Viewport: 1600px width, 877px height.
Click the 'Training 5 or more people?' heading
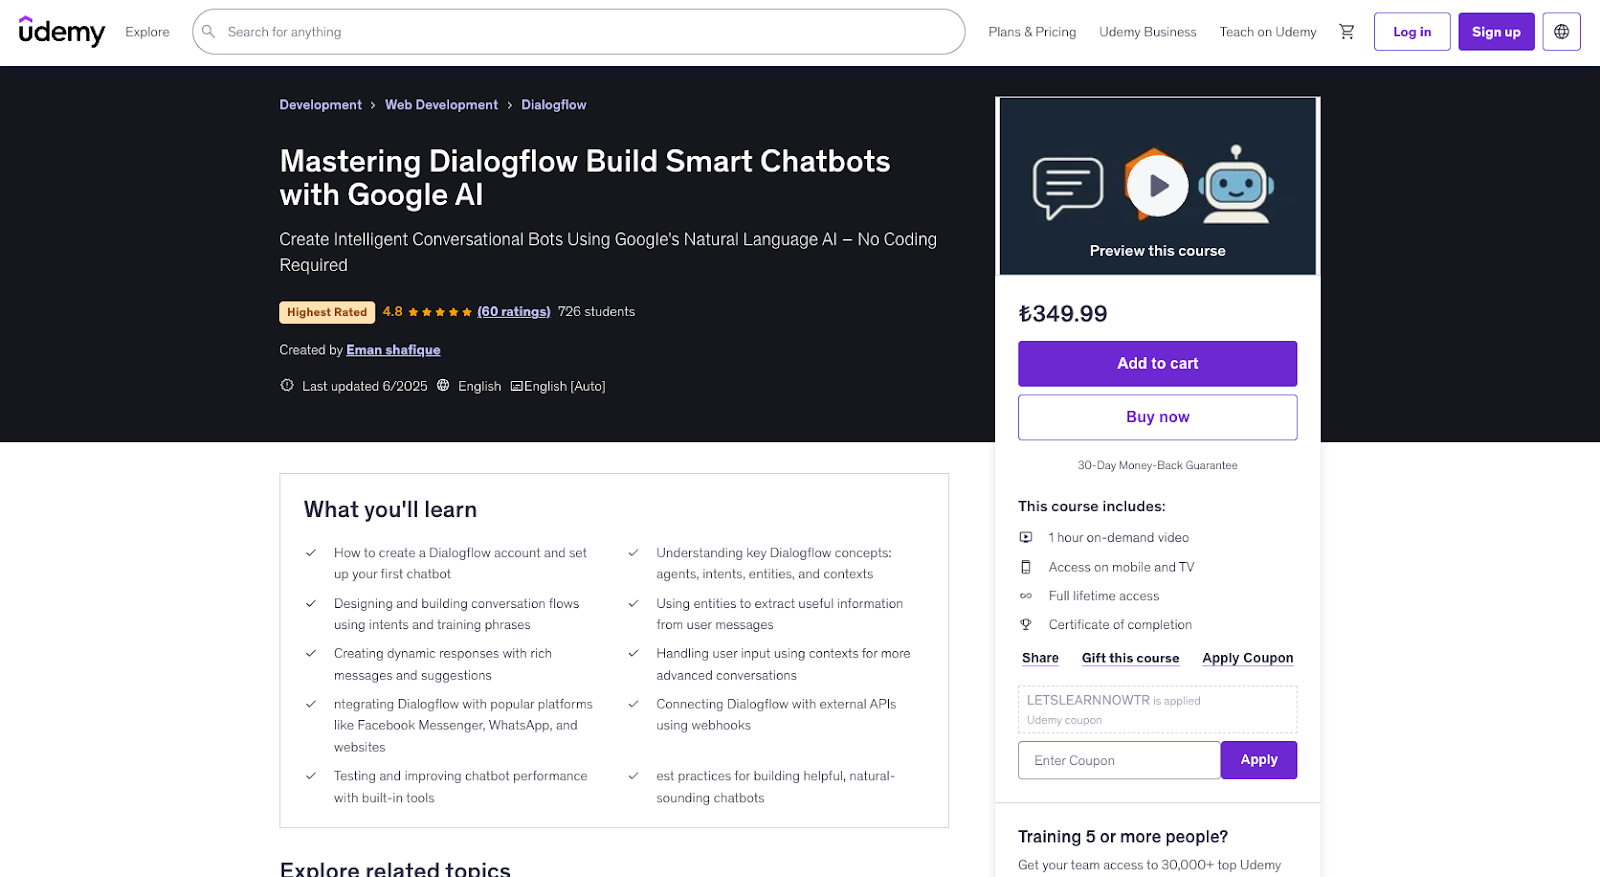(1123, 837)
